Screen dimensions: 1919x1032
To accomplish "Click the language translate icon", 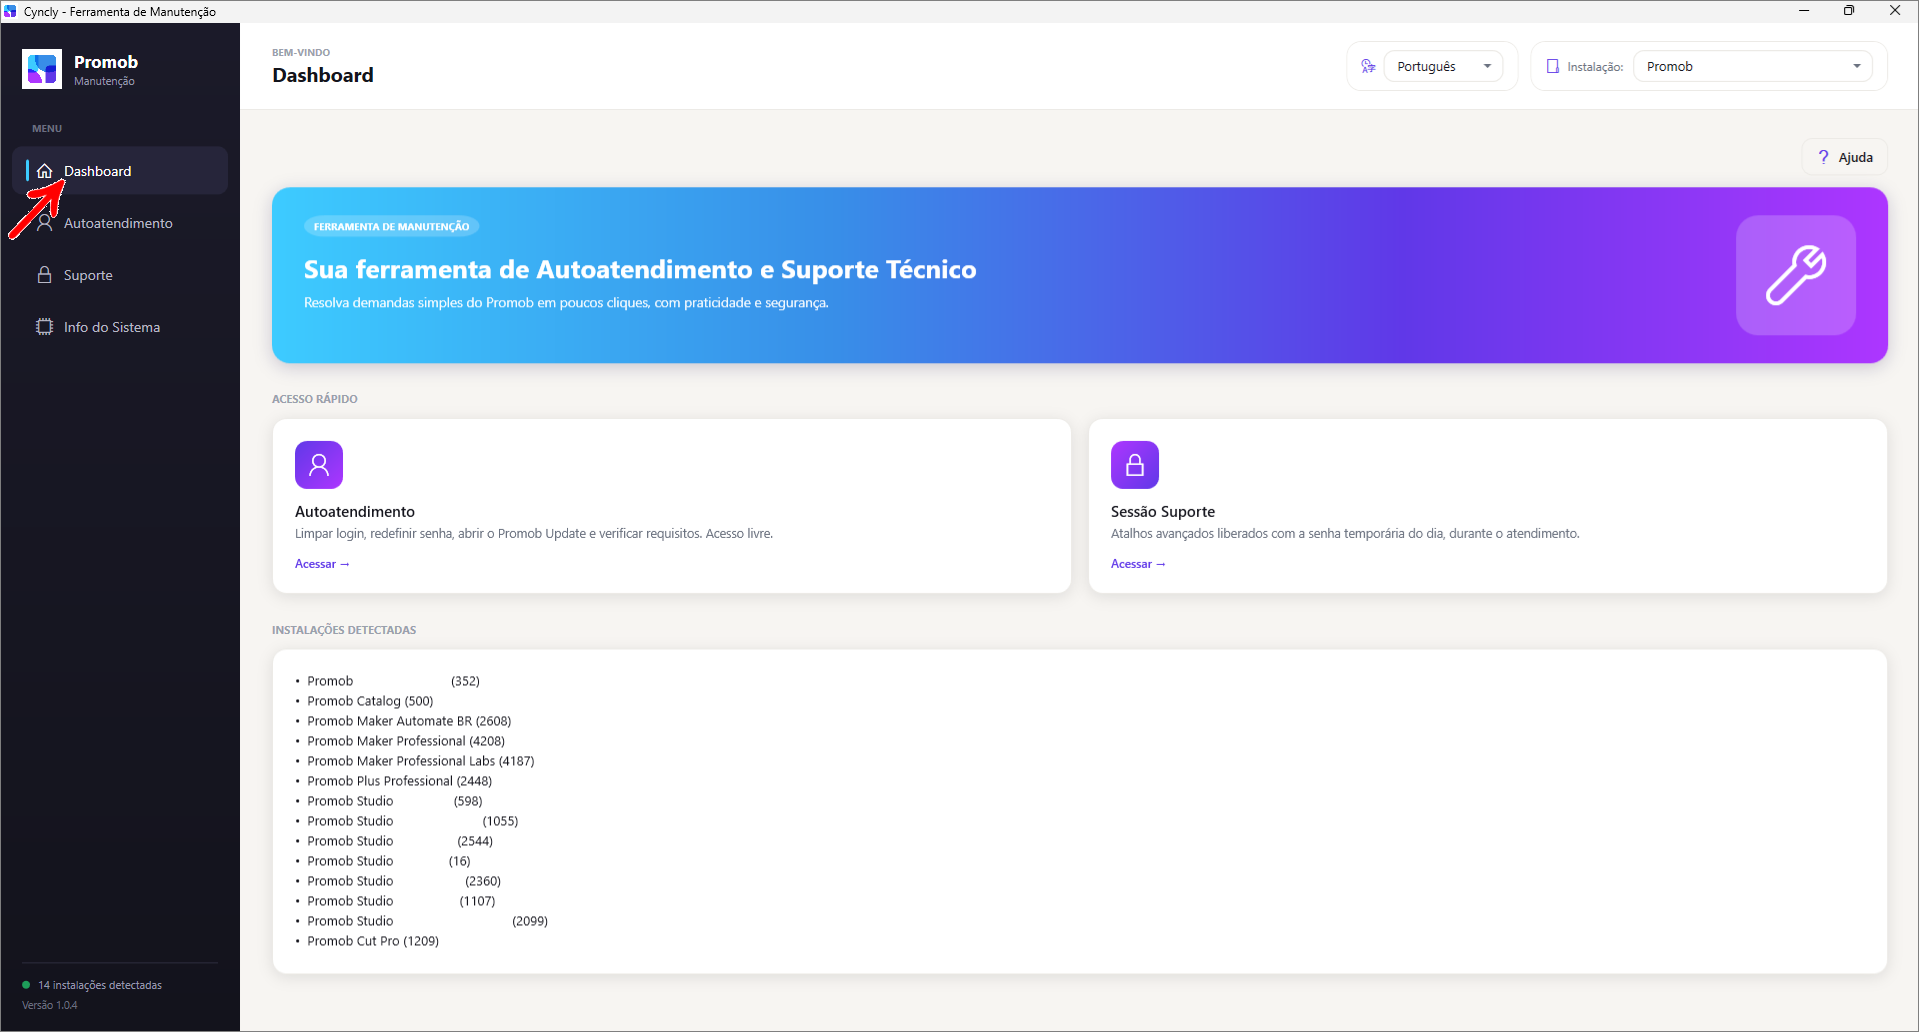I will click(1368, 66).
